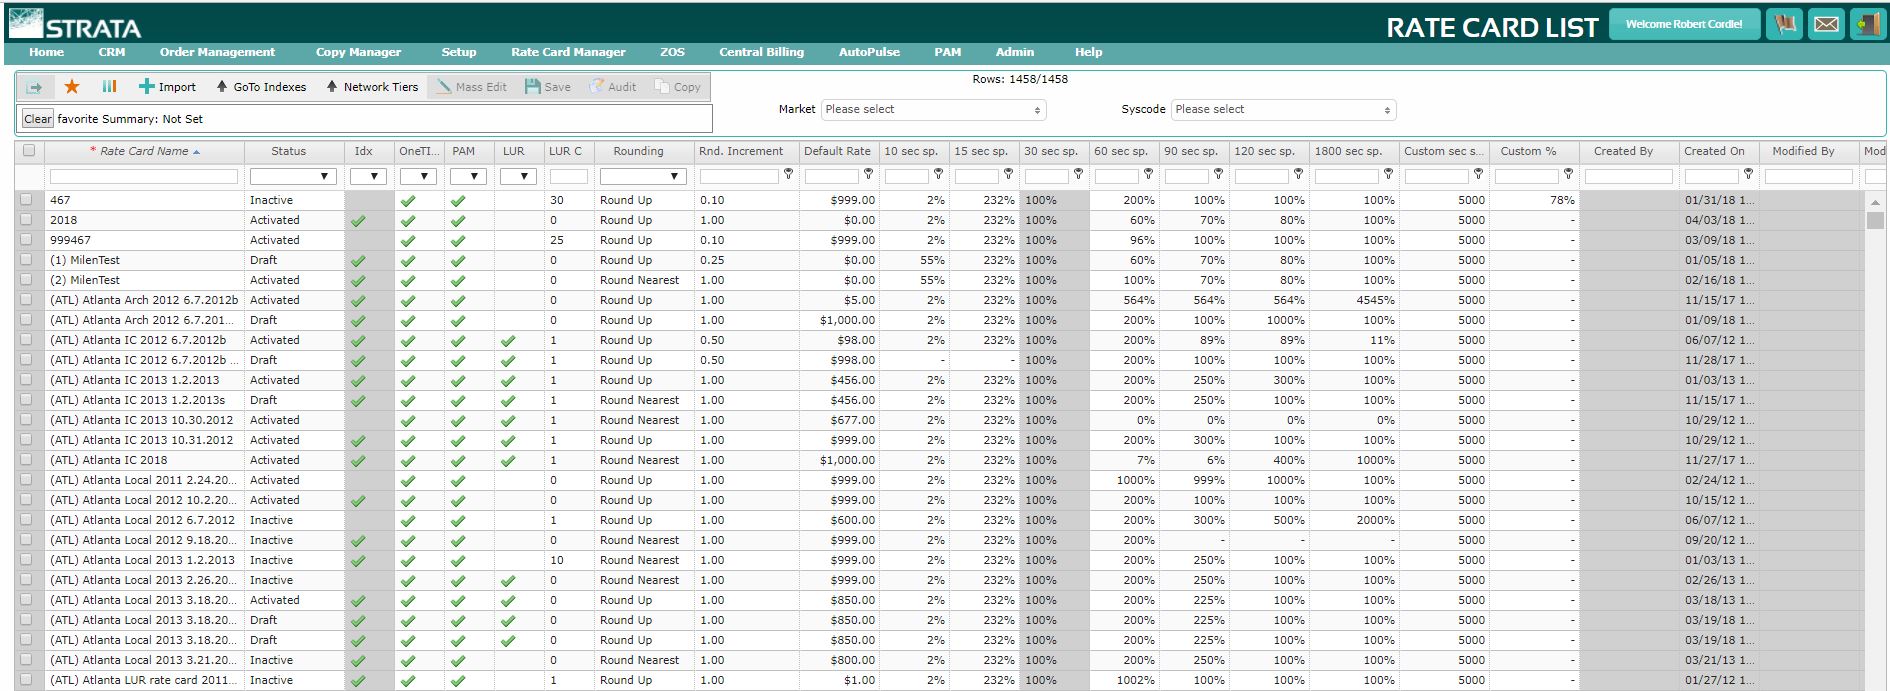Click the Clear favorite button
The height and width of the screenshot is (691, 1890).
point(38,119)
